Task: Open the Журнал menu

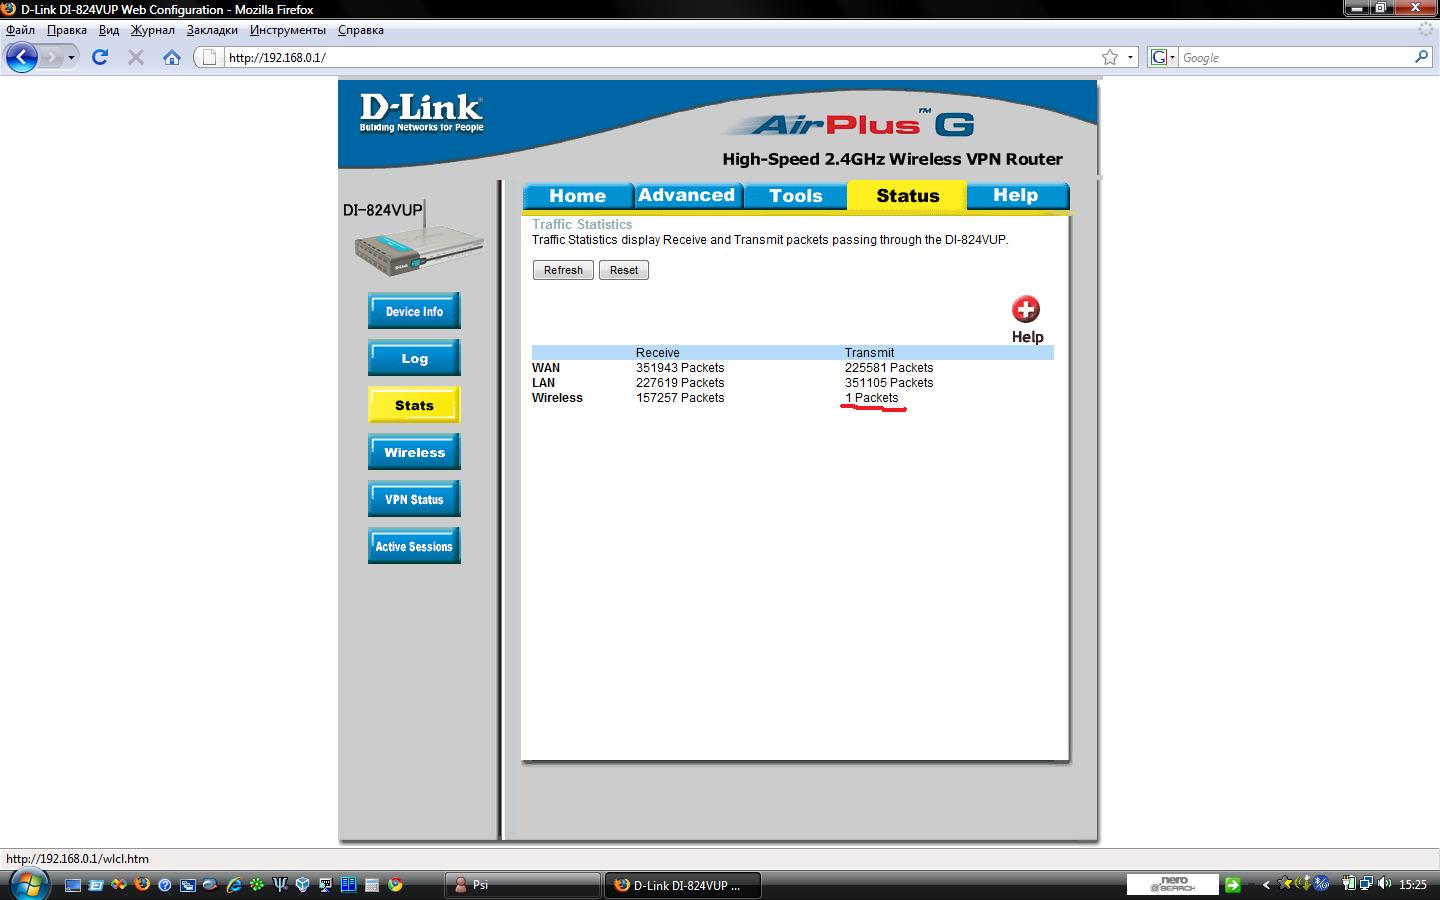Action: click(x=152, y=30)
